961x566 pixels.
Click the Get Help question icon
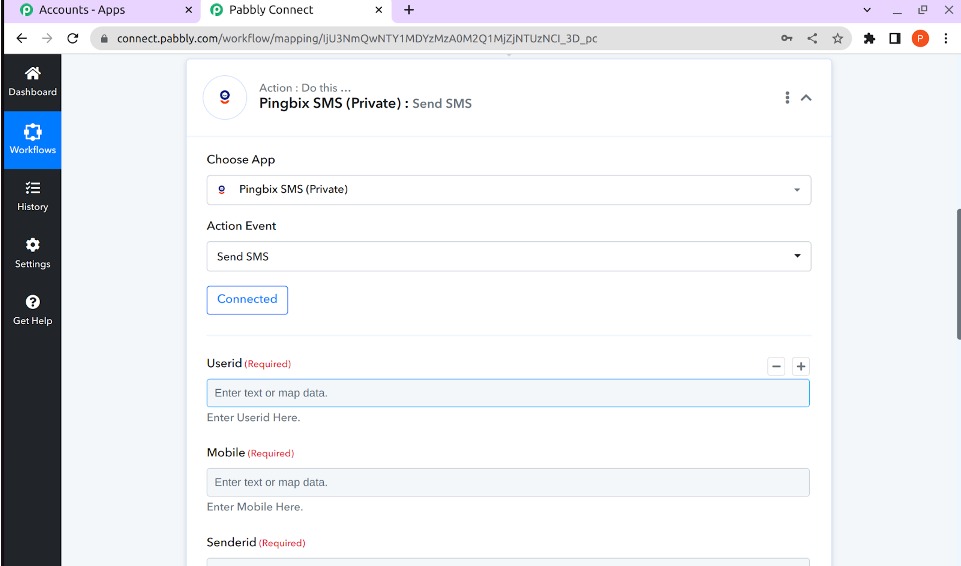(32, 310)
